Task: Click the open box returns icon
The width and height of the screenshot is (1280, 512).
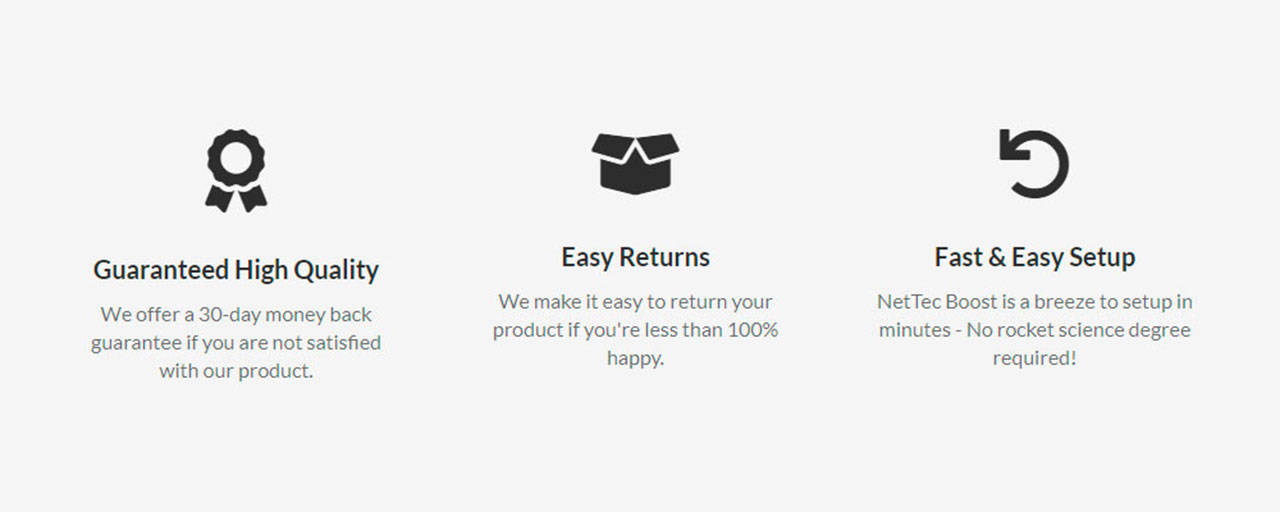Action: (x=635, y=163)
